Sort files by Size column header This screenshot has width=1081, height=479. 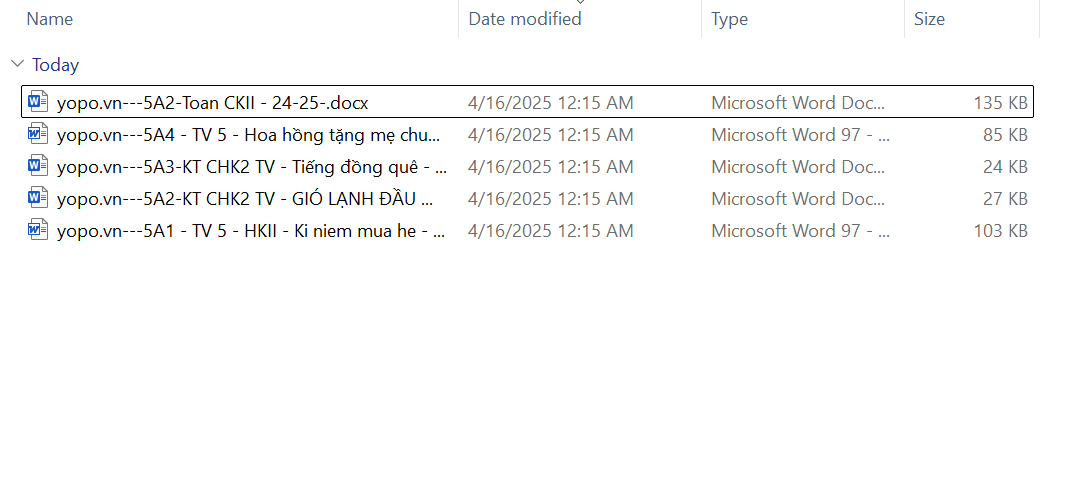[x=929, y=19]
